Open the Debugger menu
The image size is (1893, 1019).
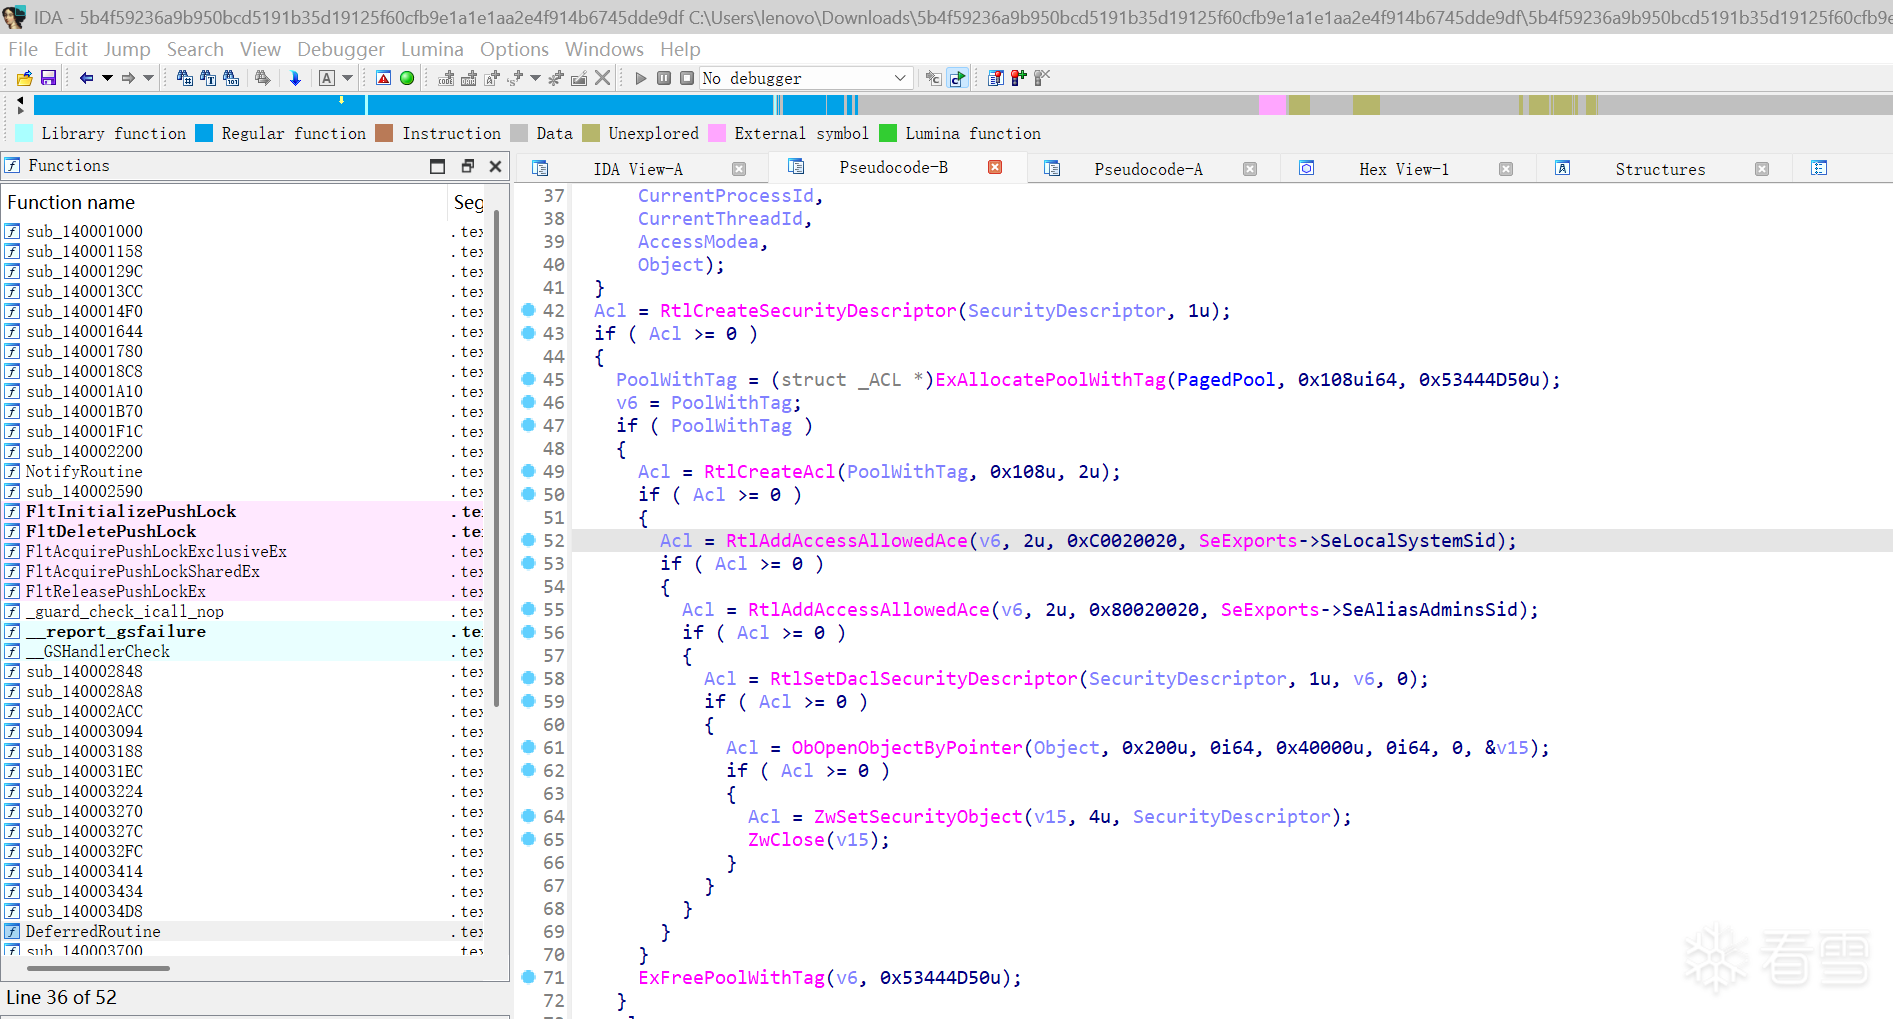(341, 49)
